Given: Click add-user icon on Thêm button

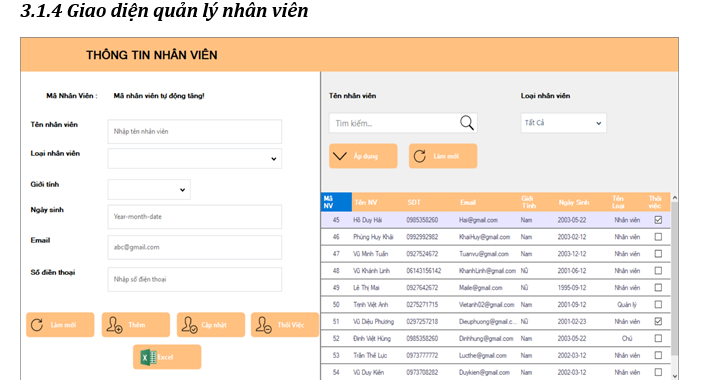Looking at the screenshot, I should 114,325.
